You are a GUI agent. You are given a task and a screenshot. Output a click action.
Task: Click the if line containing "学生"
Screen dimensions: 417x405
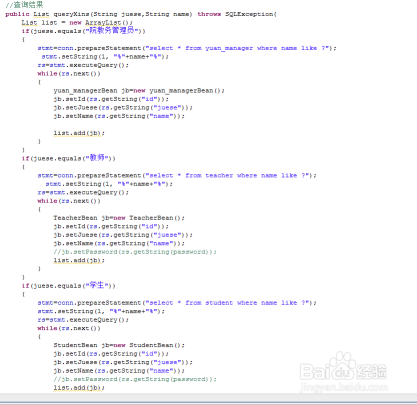68,285
